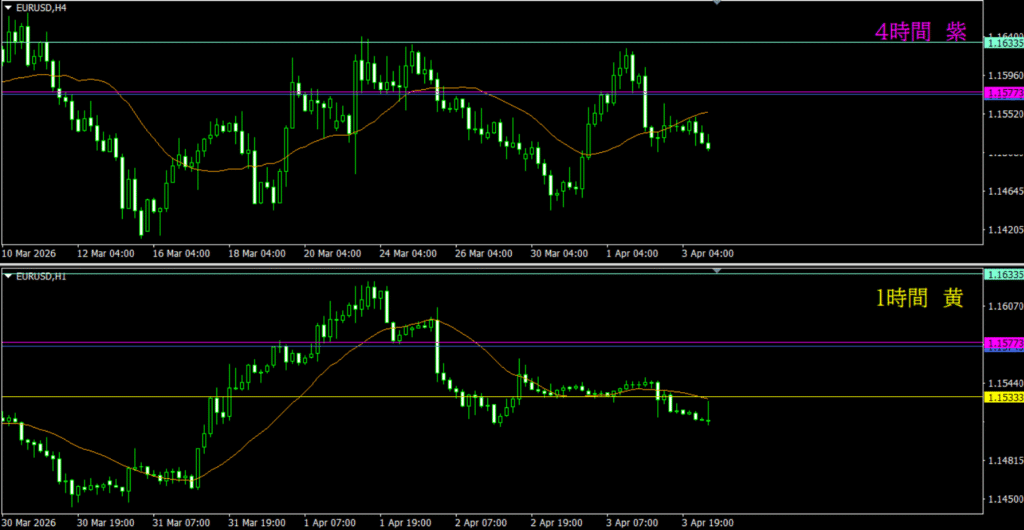Click the 1.14645 level on H4 price scale
Image resolution: width=1024 pixels, height=530 pixels.
[1003, 191]
